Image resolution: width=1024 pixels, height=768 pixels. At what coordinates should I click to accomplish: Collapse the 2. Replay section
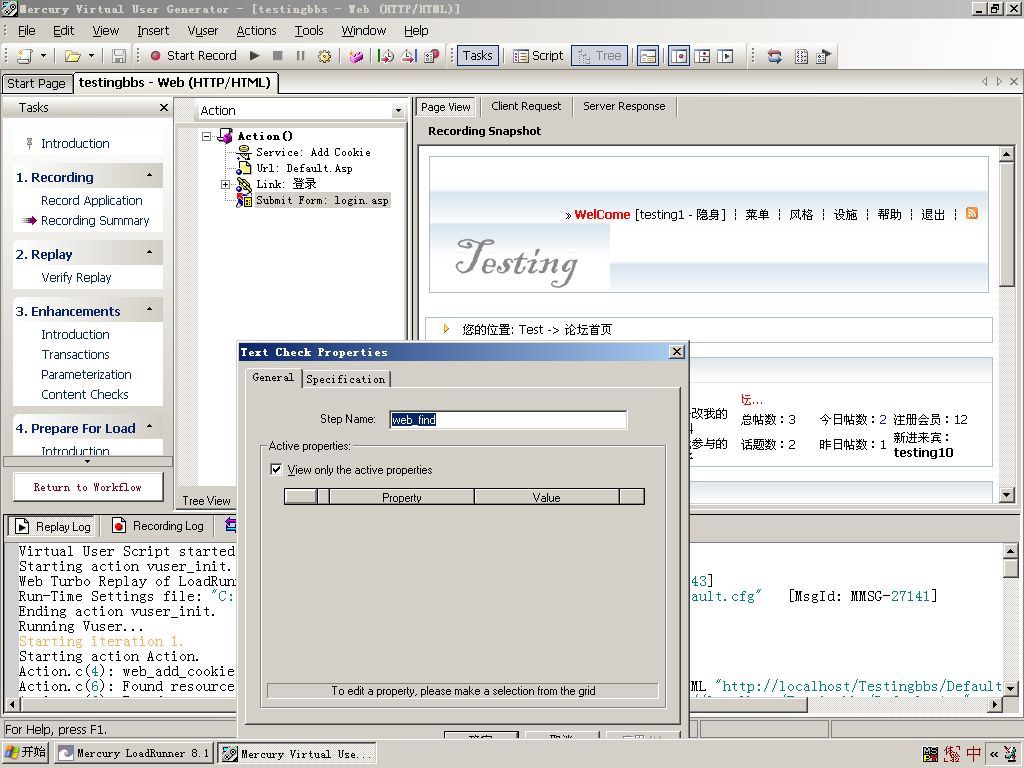150,252
